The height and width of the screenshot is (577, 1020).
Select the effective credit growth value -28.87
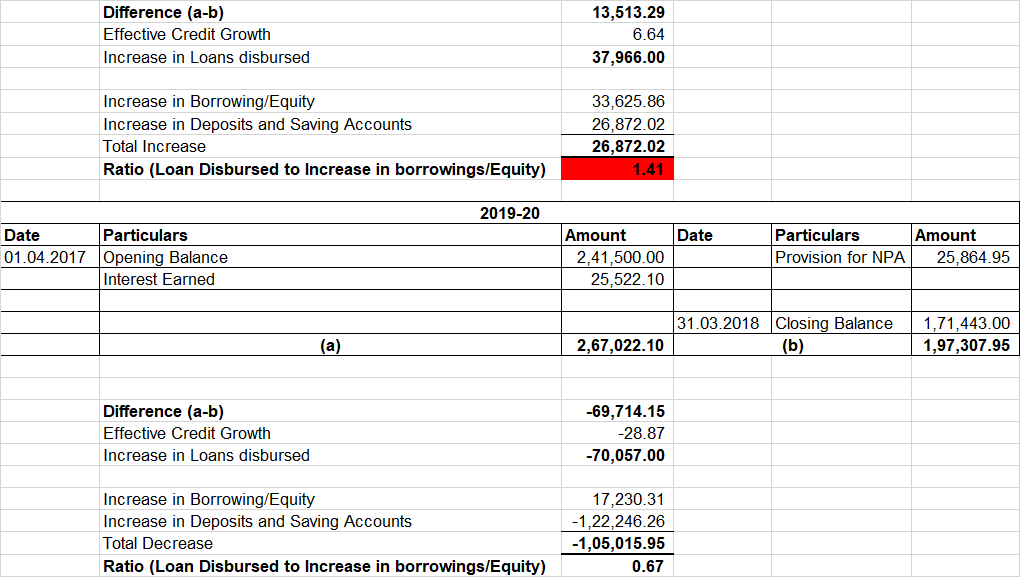click(x=617, y=433)
